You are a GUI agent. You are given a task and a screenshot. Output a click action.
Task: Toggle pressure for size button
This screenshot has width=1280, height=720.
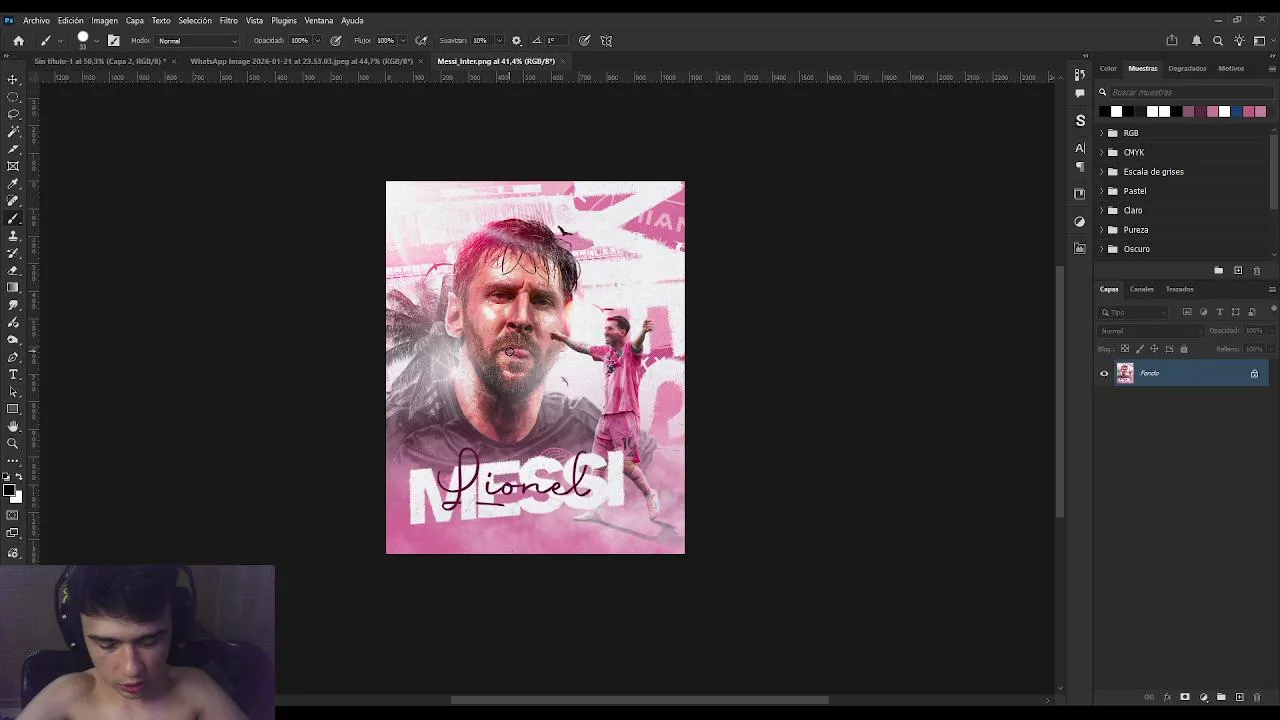(x=584, y=41)
